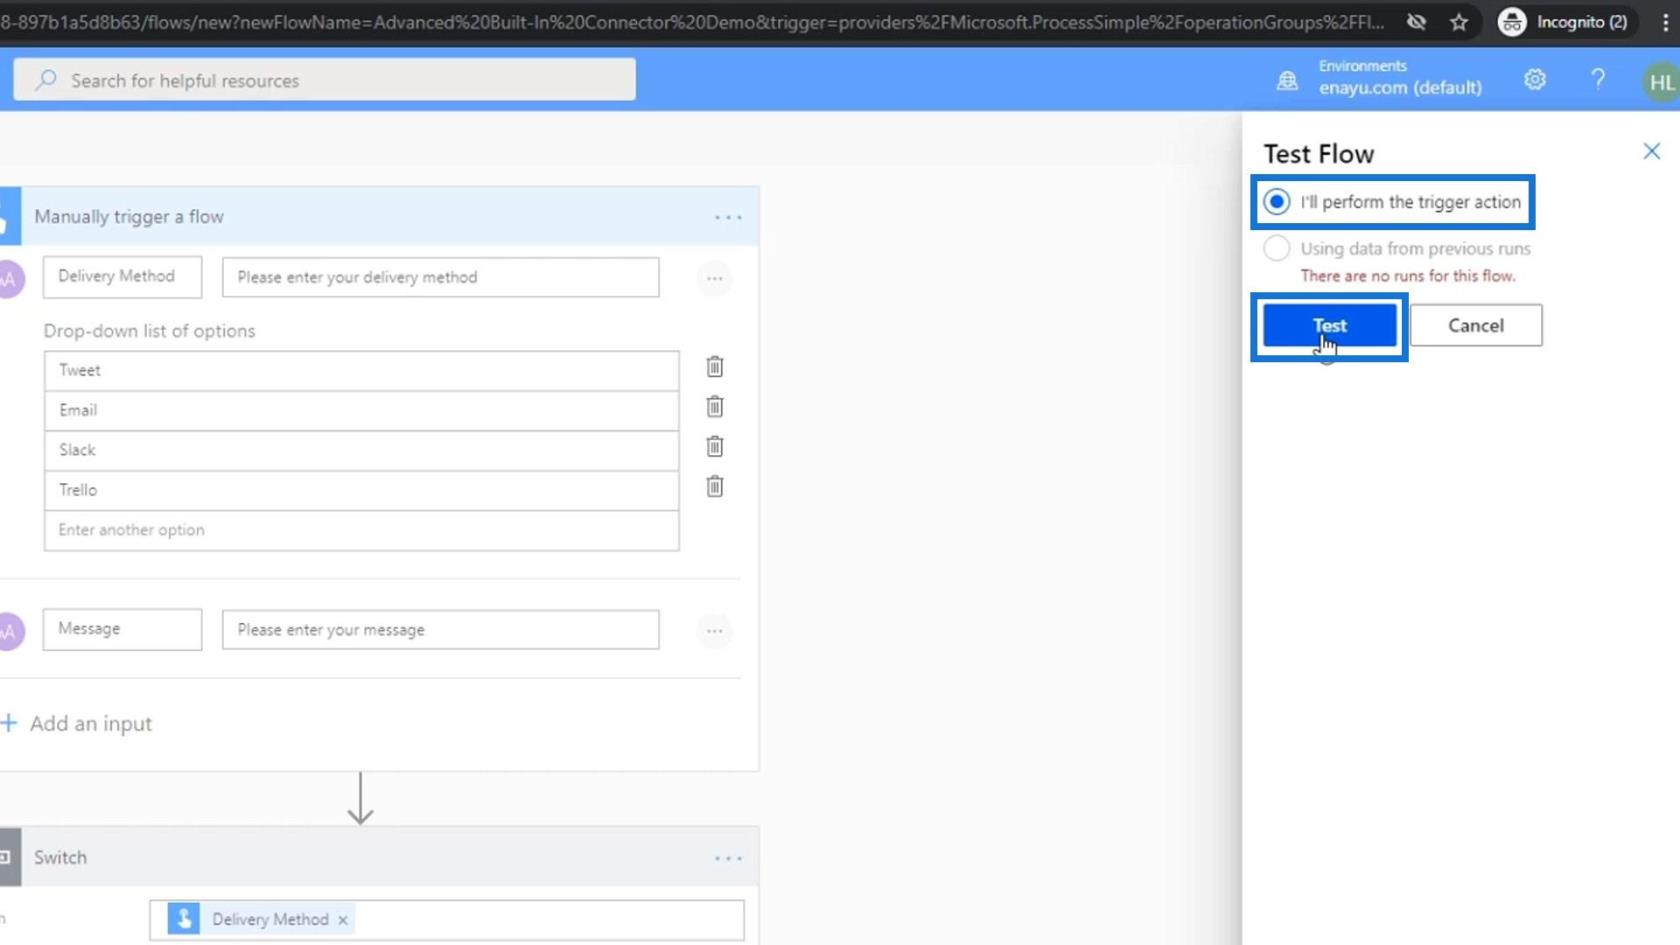
Task: Edit the Trello option field
Action: click(361, 490)
